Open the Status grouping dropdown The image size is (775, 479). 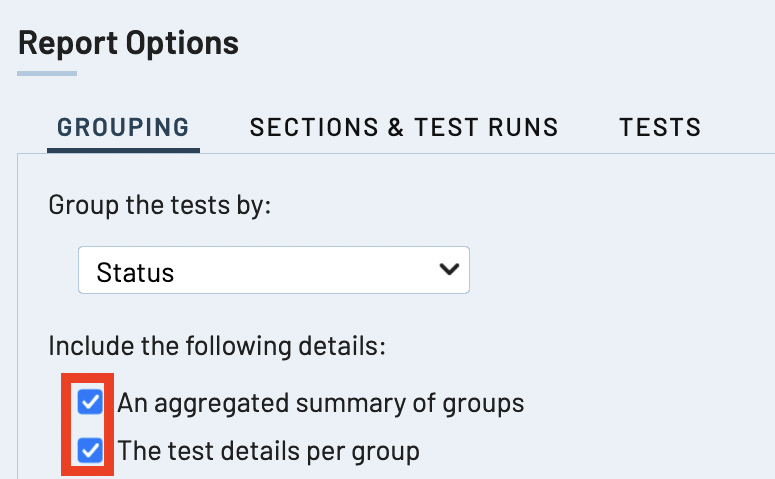click(x=273, y=271)
